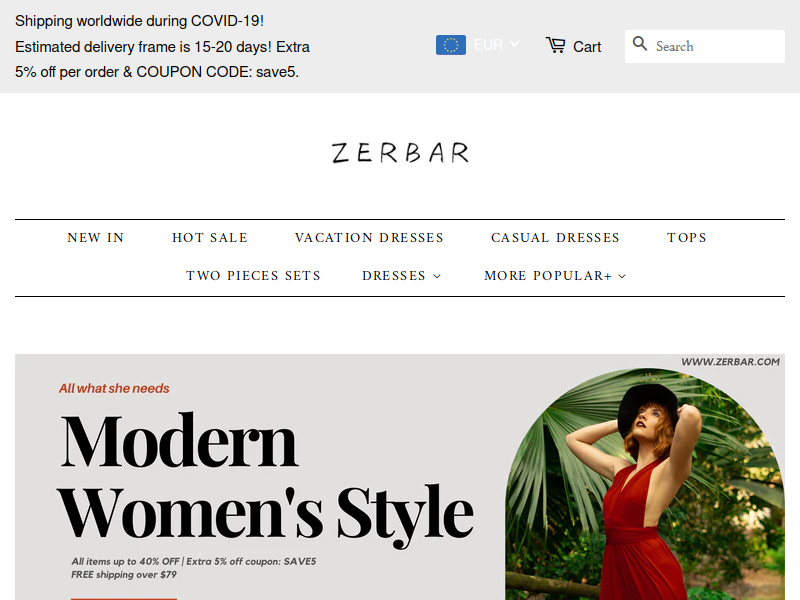
Task: Select Casual Dresses menu item
Action: 555,238
